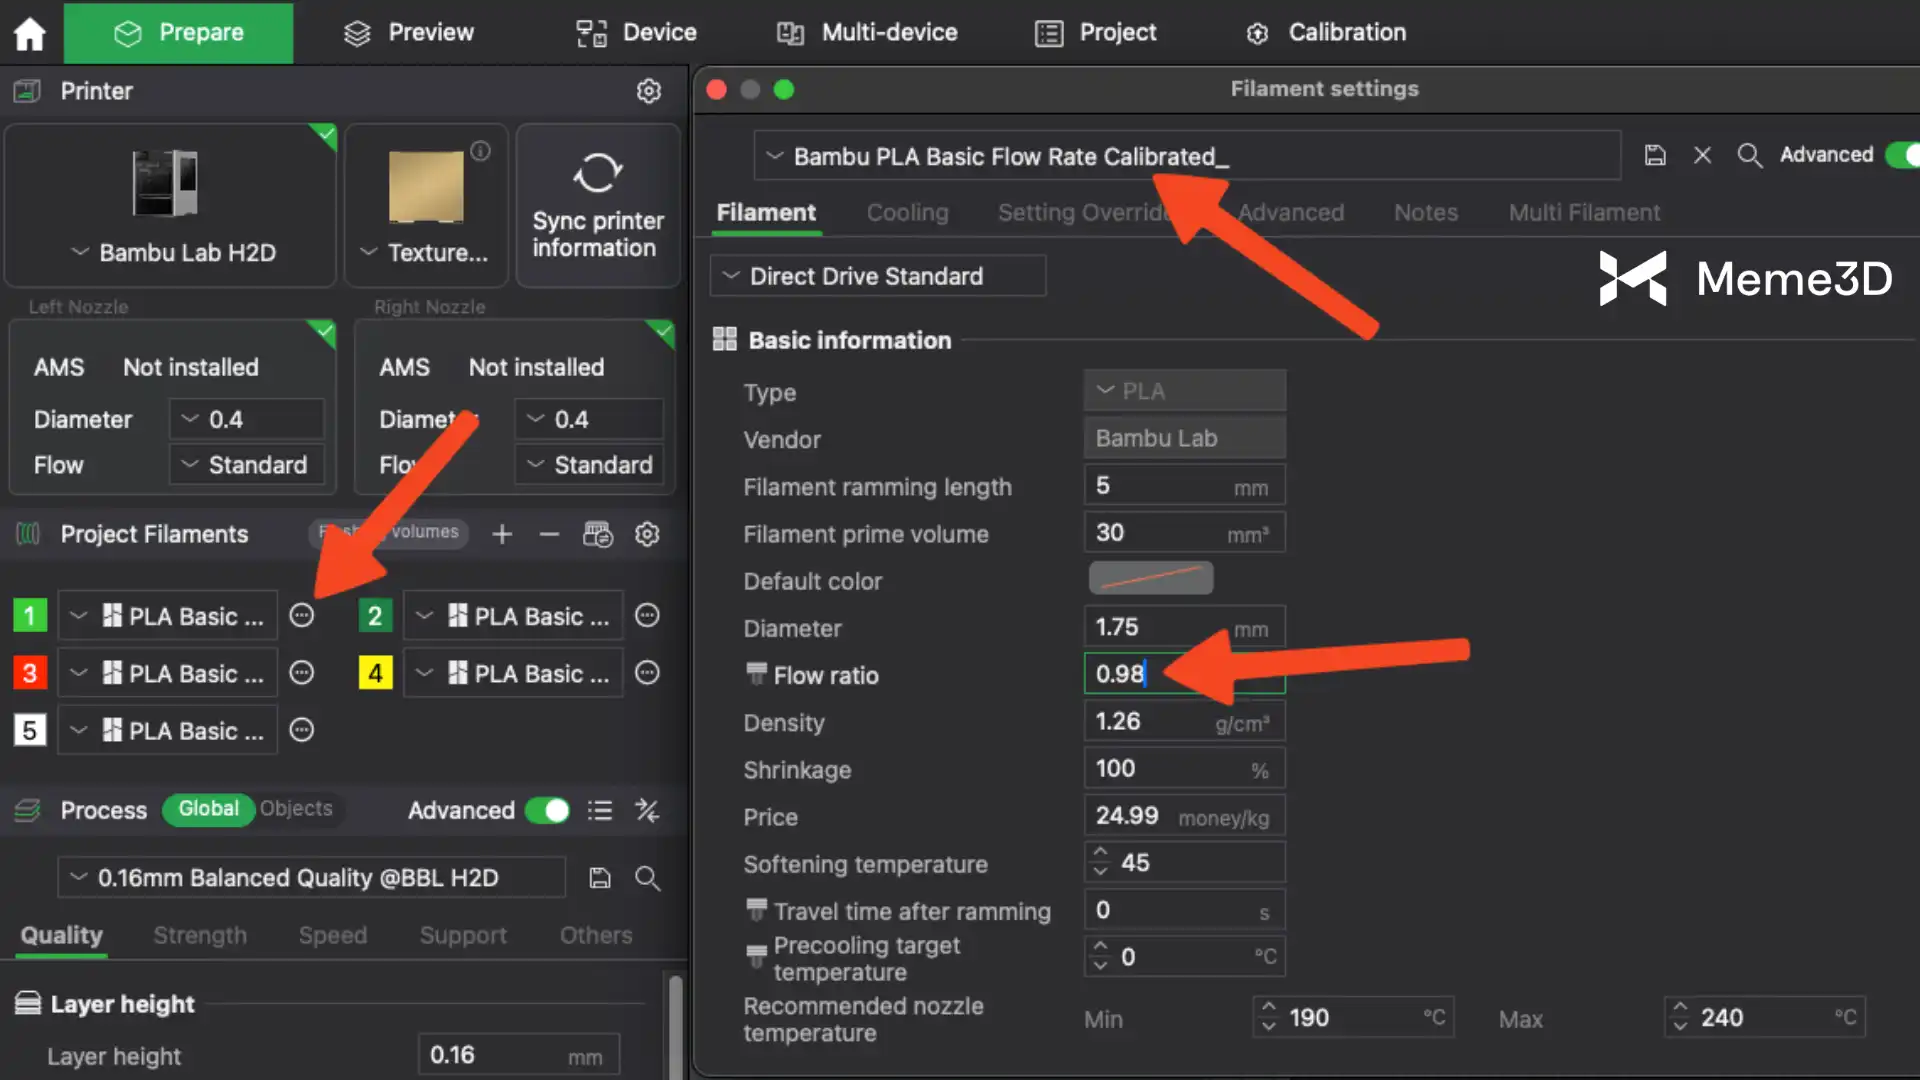1920x1080 pixels.
Task: Click Sync printer information button
Action: coord(598,207)
